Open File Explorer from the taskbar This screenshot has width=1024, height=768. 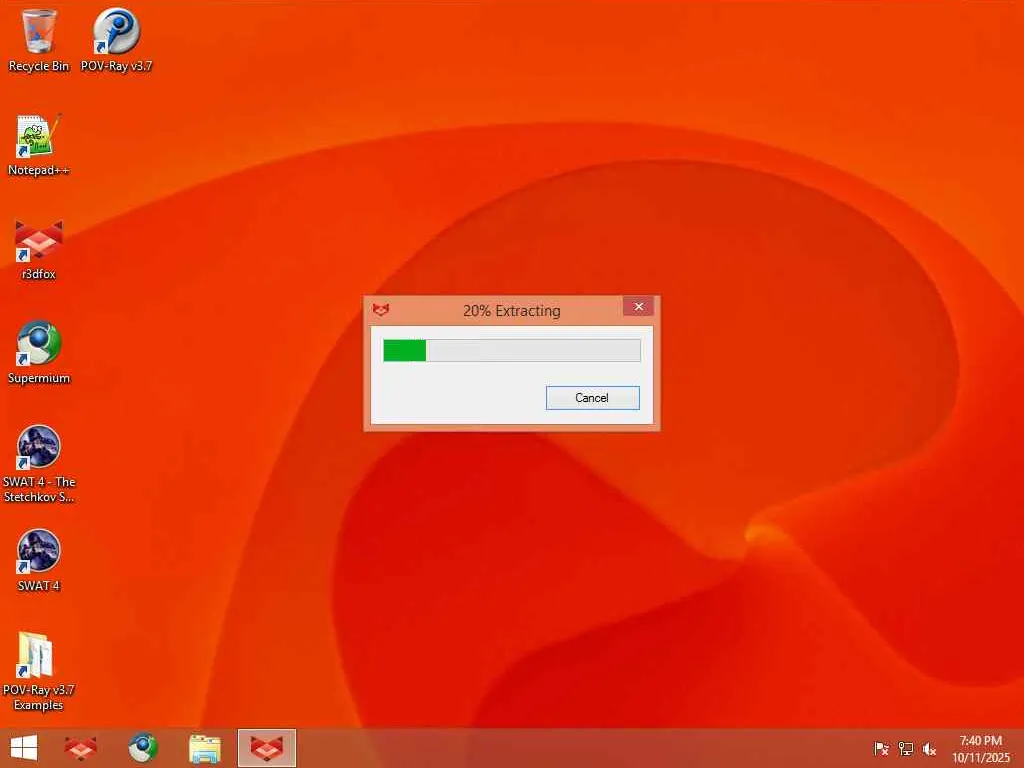pos(204,748)
